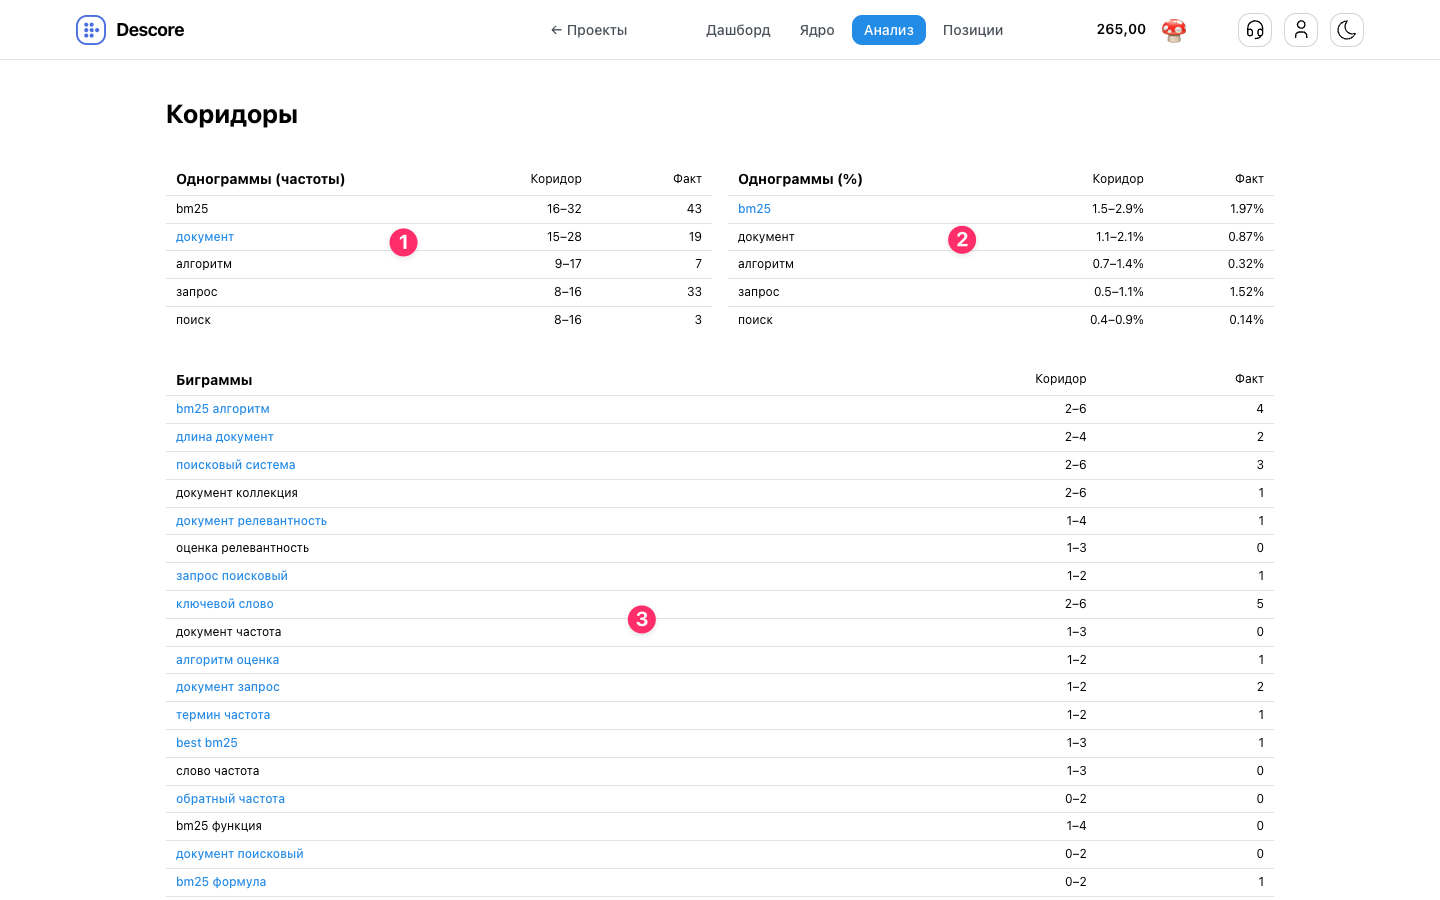The height and width of the screenshot is (900, 1440).
Task: Click the Коридоры page heading
Action: click(x=232, y=114)
